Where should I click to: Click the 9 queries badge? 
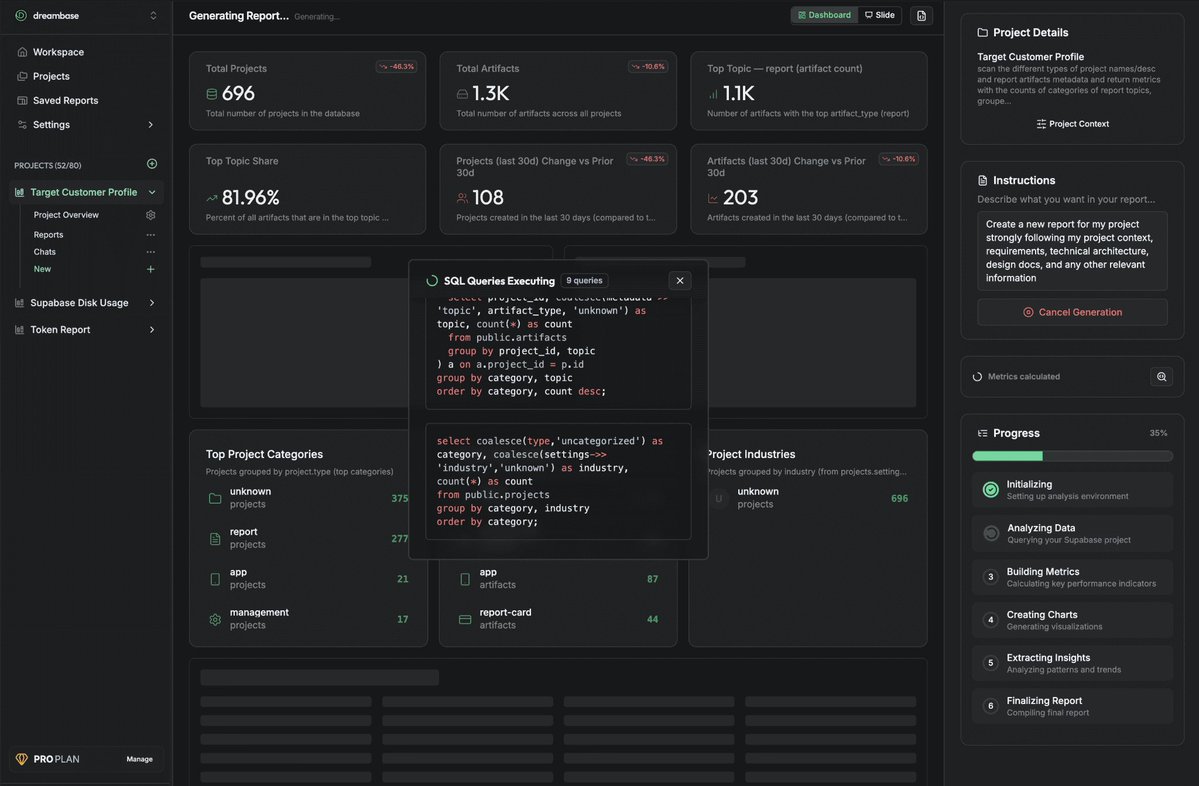(584, 281)
